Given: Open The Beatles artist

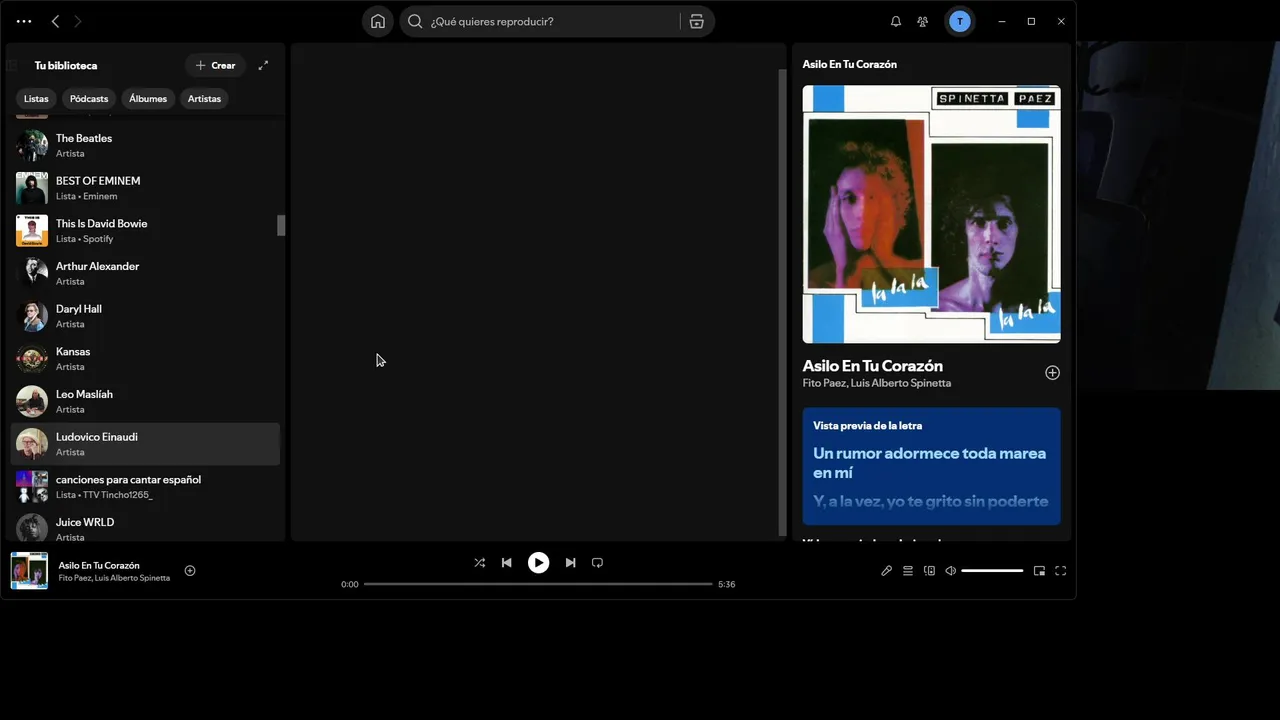Looking at the screenshot, I should pyautogui.click(x=145, y=145).
